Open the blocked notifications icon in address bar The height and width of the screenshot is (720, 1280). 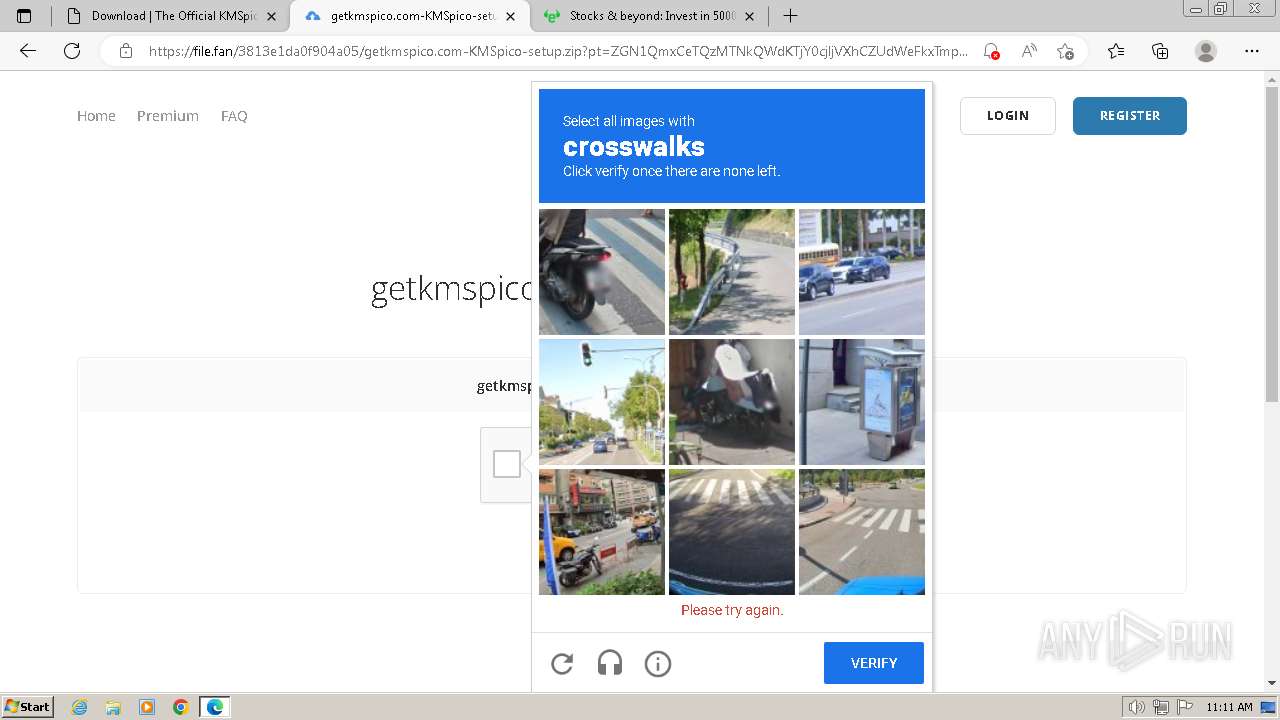(x=991, y=51)
